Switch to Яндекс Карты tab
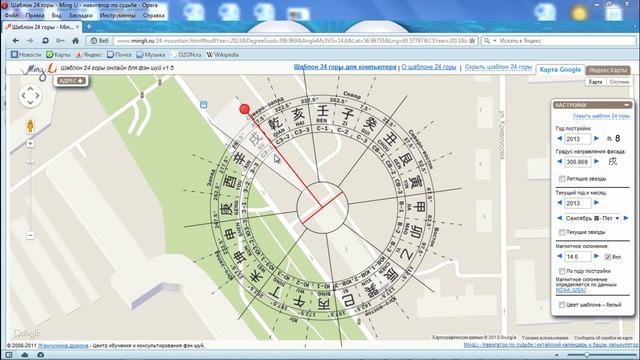Viewport: 640px width, 360px height. coord(608,70)
